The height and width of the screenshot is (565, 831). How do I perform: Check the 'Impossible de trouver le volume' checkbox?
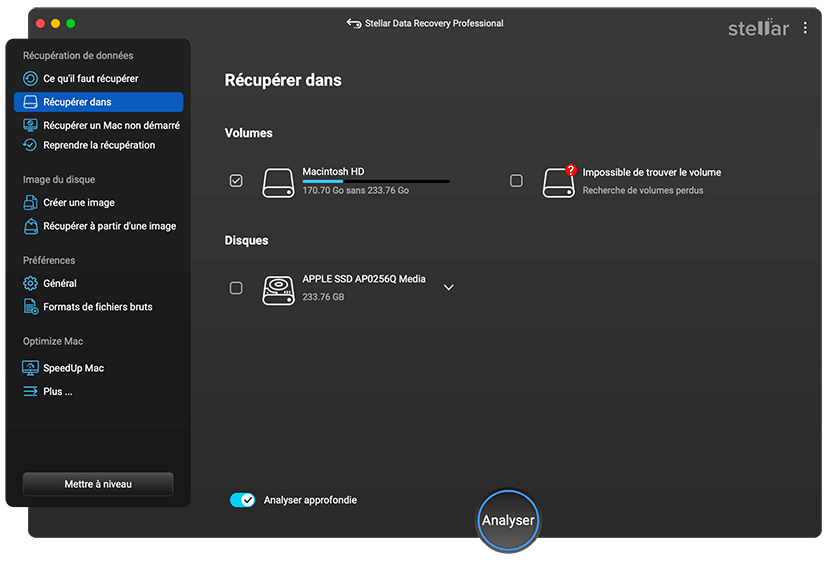tap(516, 181)
